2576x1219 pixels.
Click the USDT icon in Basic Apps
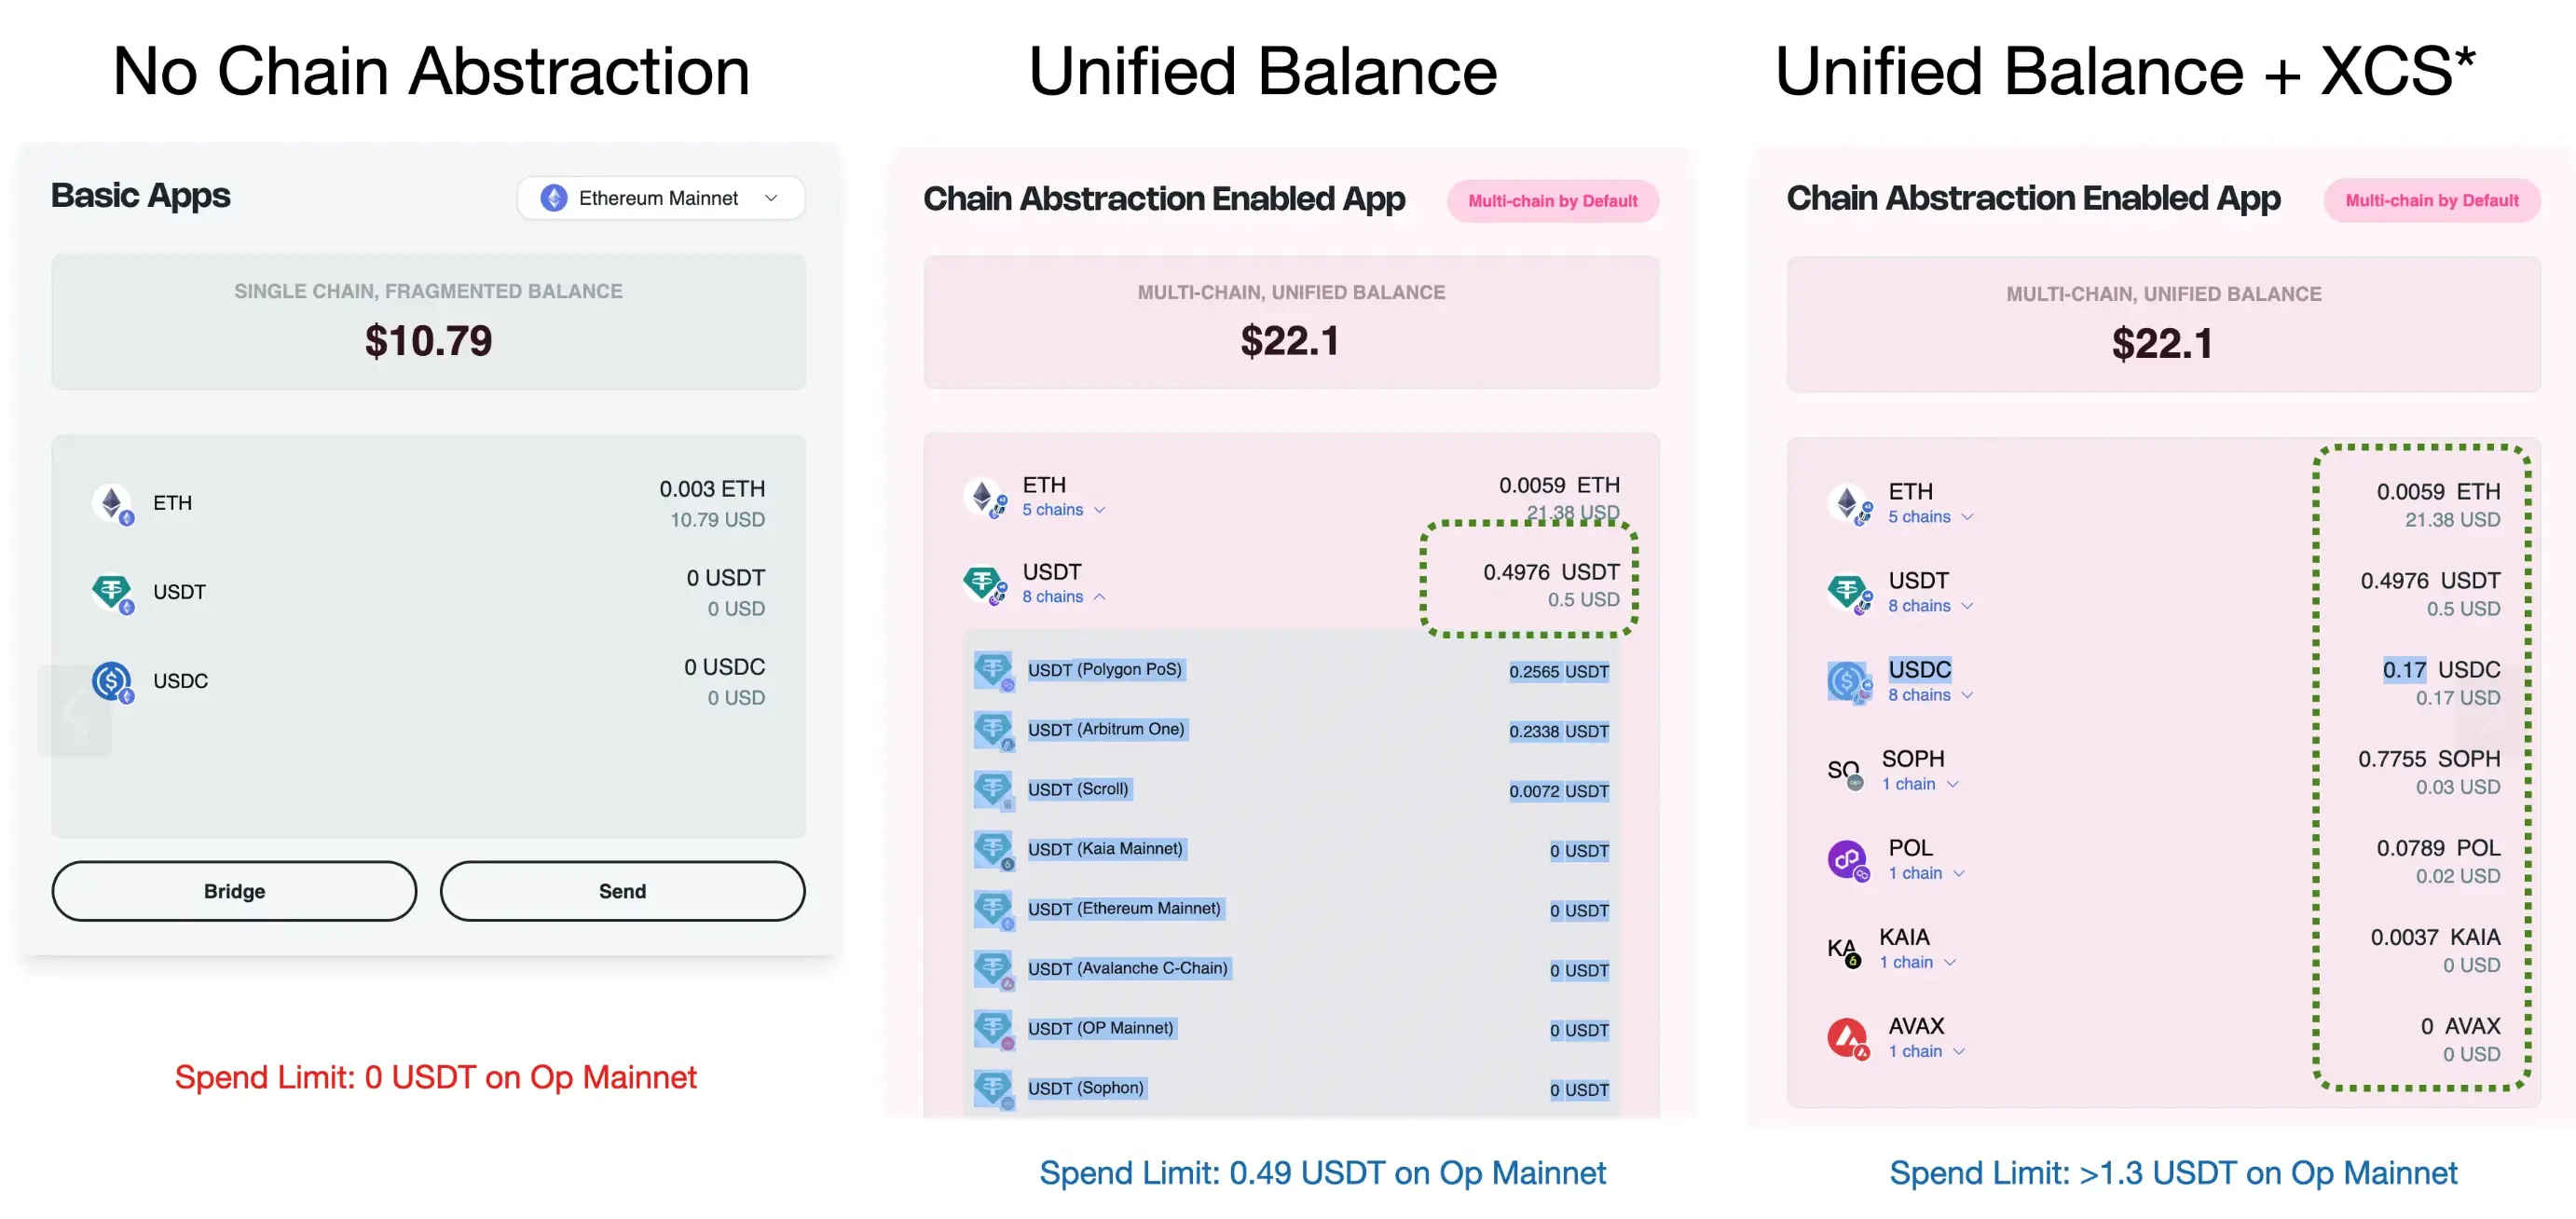click(x=112, y=593)
